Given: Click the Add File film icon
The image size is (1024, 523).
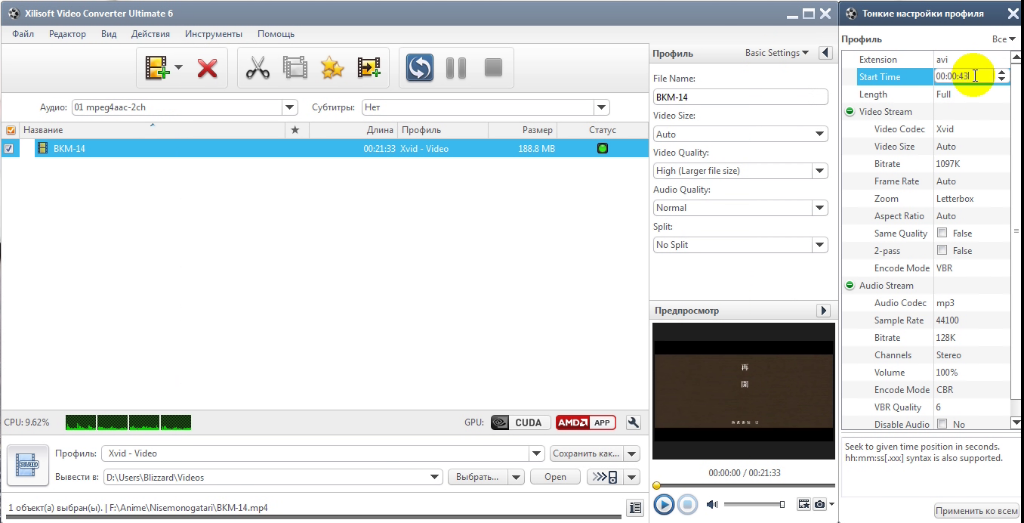Looking at the screenshot, I should (x=157, y=67).
